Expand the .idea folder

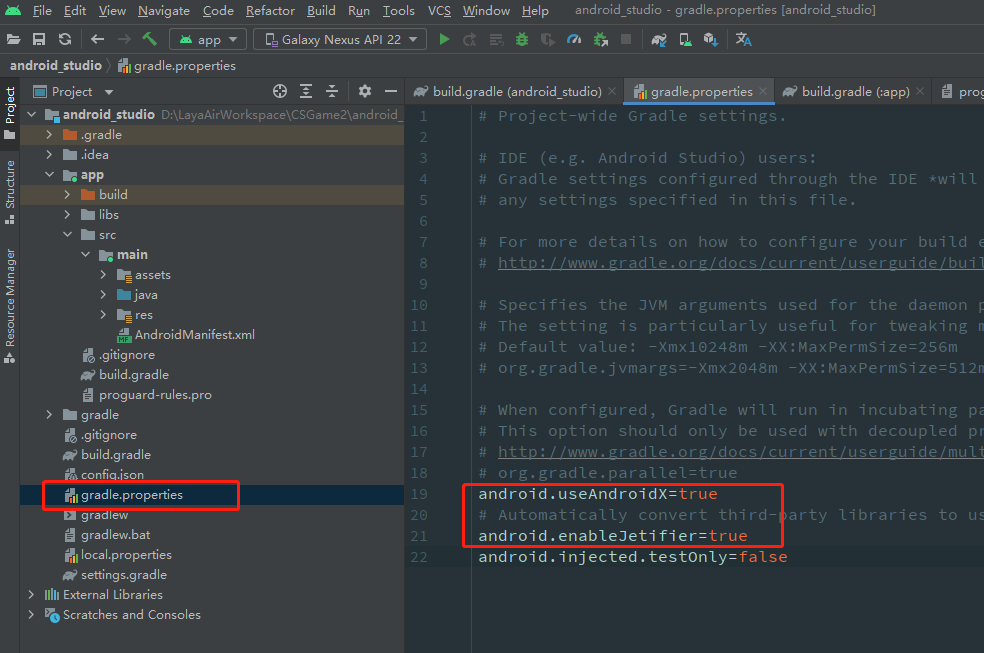click(x=50, y=155)
